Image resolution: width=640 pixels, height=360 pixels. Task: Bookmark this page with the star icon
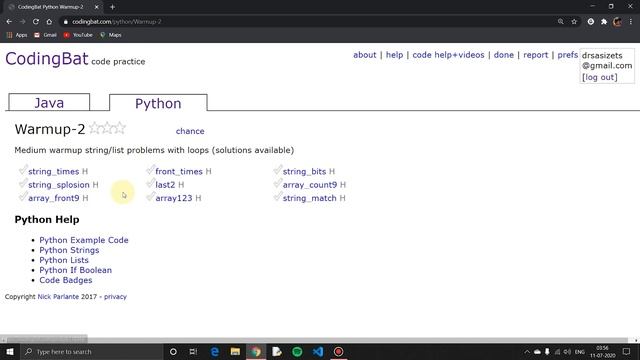574,22
